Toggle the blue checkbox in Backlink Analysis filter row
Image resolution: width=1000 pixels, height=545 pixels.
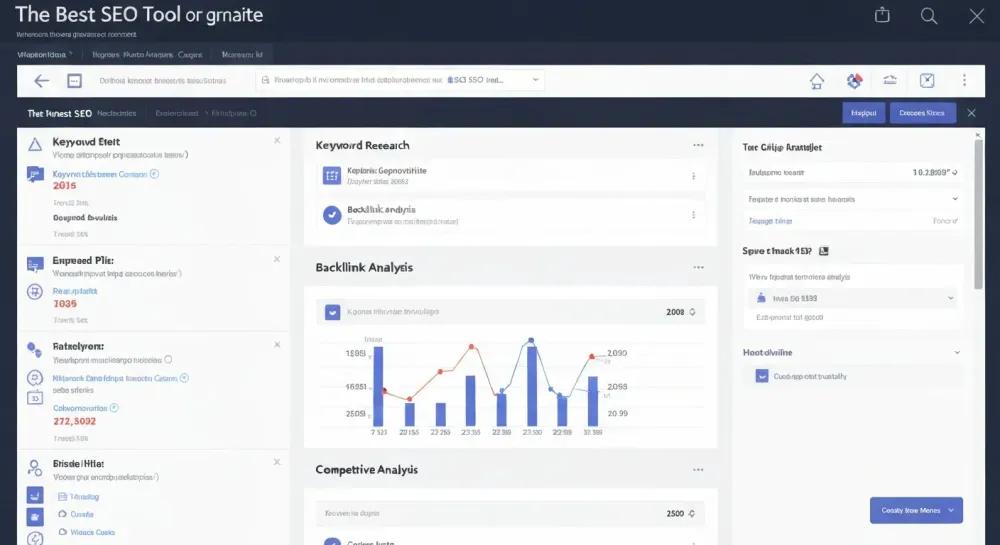(x=332, y=312)
